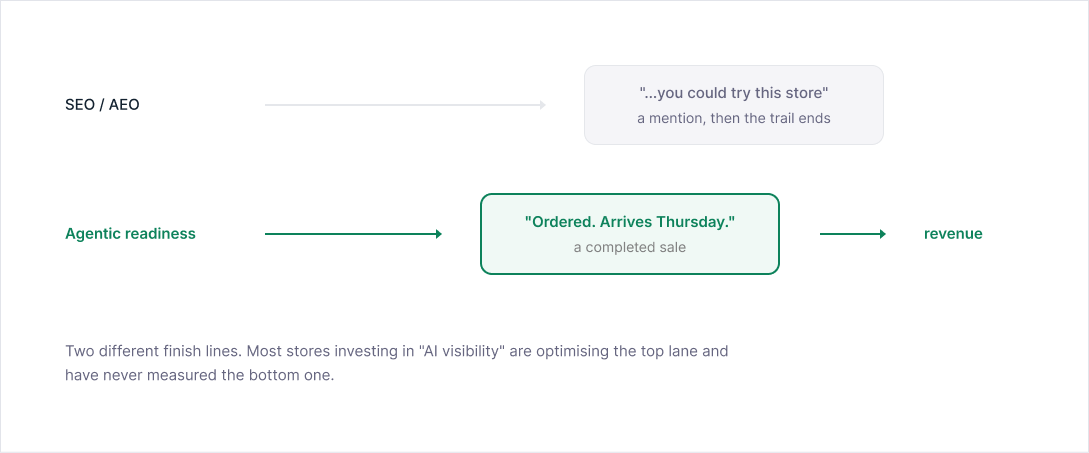Click the "Two different finish lines" sentence

(153, 351)
